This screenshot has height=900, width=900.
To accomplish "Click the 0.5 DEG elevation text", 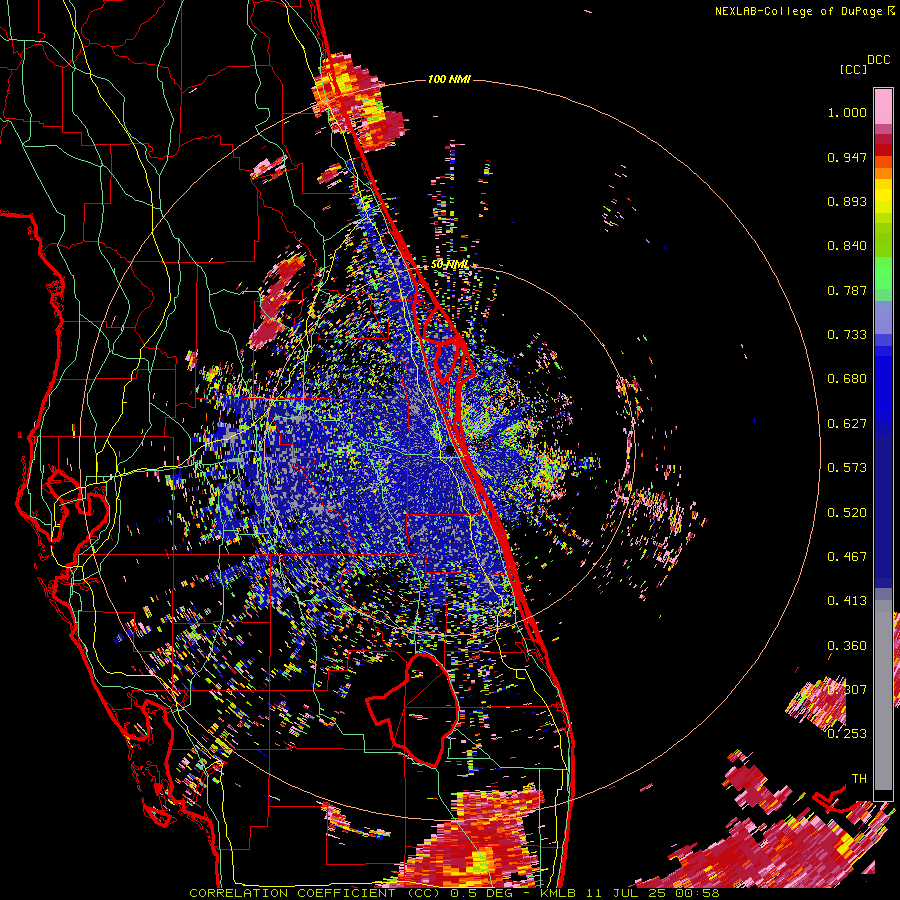I will [482, 893].
